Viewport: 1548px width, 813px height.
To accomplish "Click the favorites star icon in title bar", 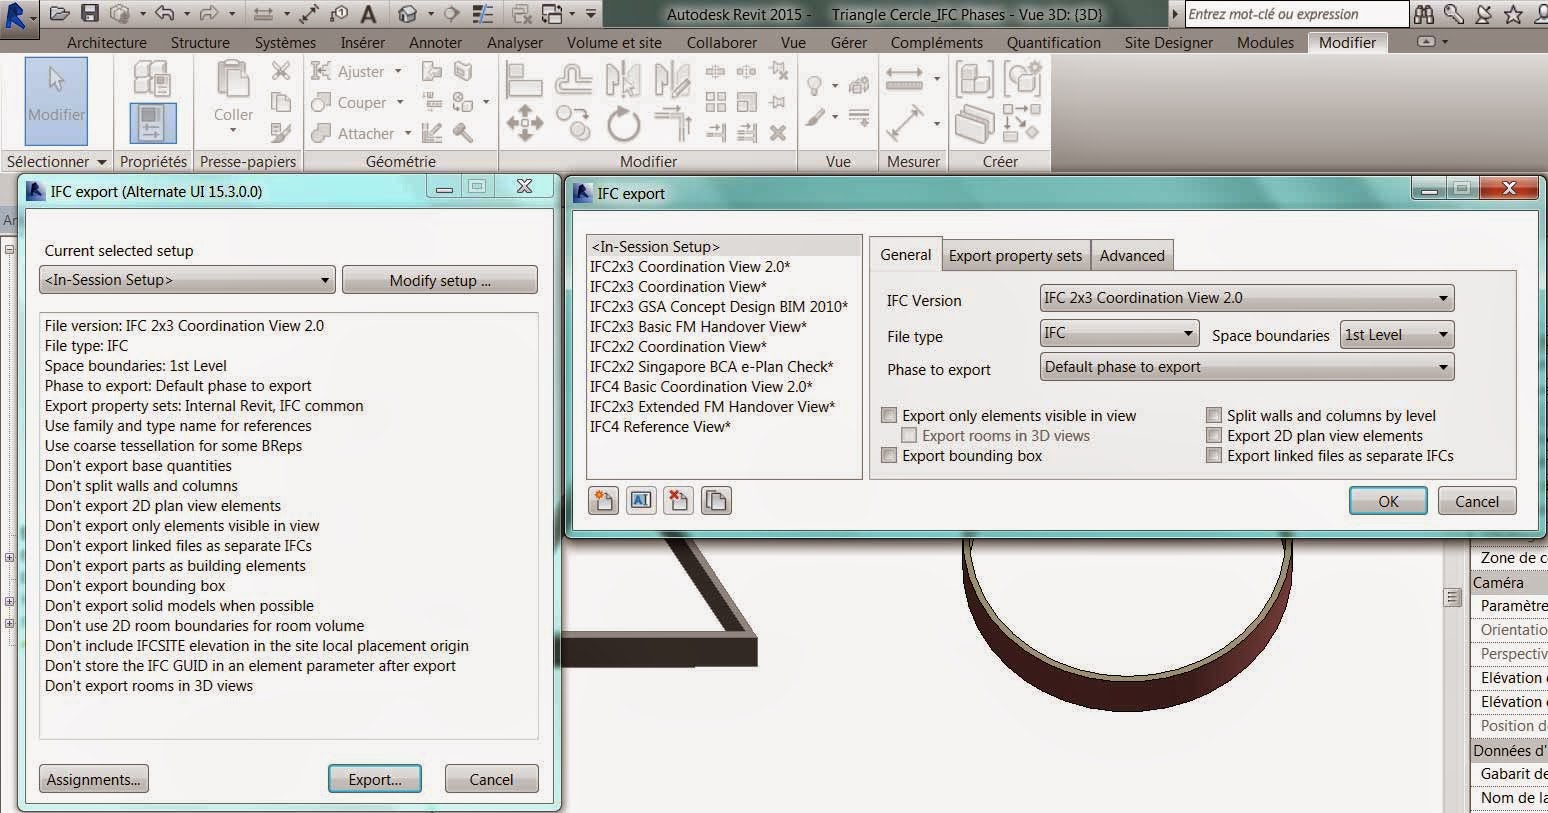I will 1514,15.
